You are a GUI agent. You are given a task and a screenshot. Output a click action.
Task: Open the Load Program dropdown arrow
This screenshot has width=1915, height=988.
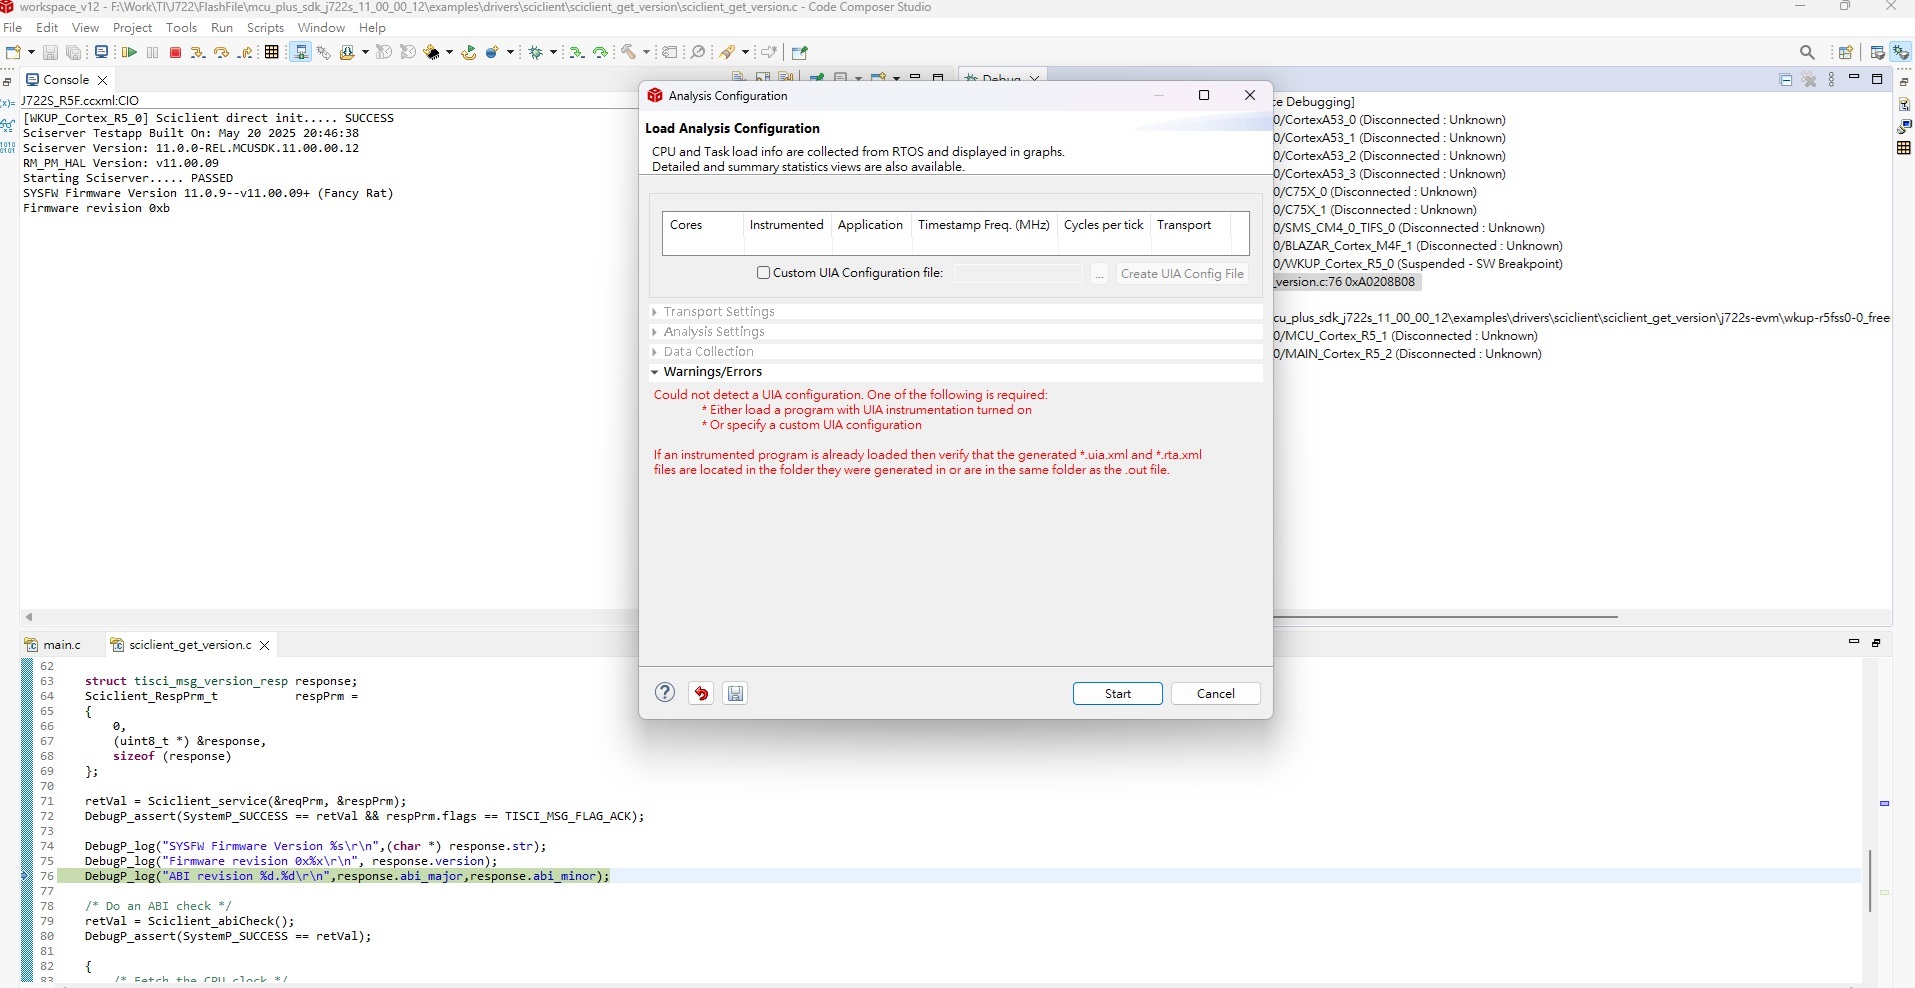[365, 52]
